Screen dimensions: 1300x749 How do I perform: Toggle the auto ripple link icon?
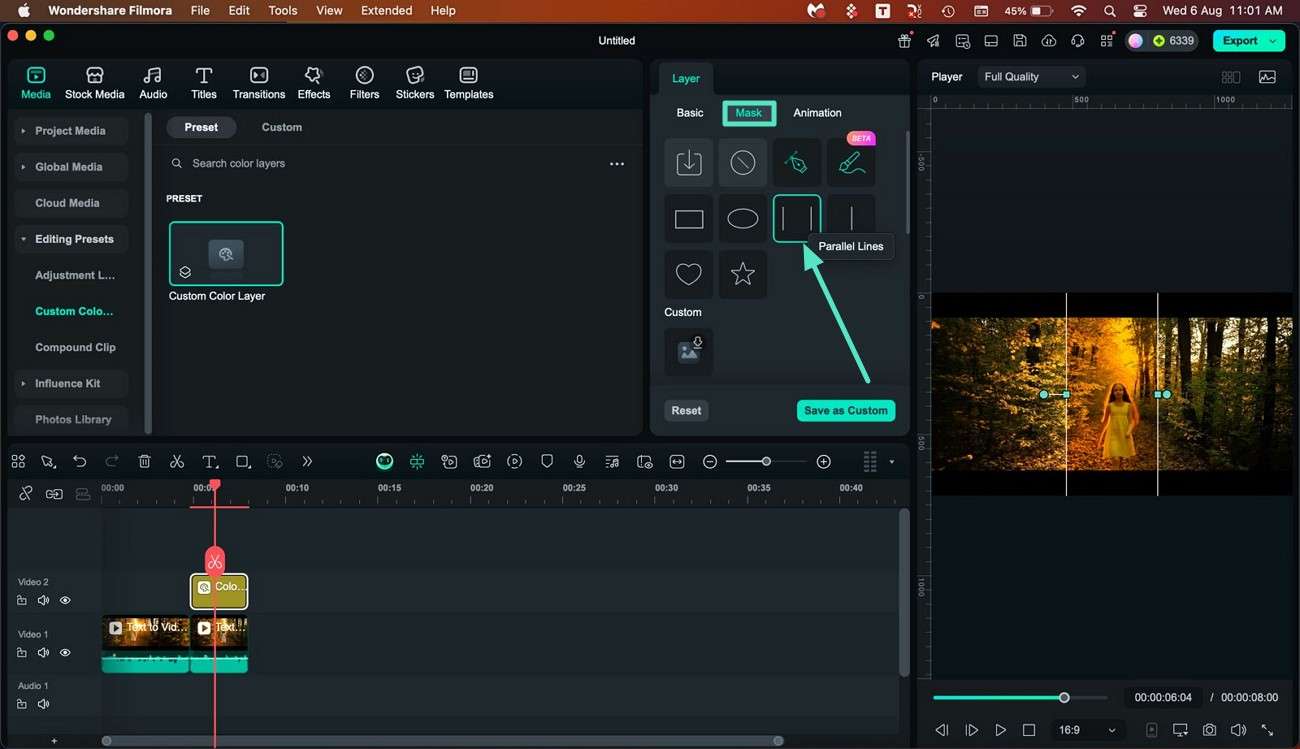tap(54, 494)
